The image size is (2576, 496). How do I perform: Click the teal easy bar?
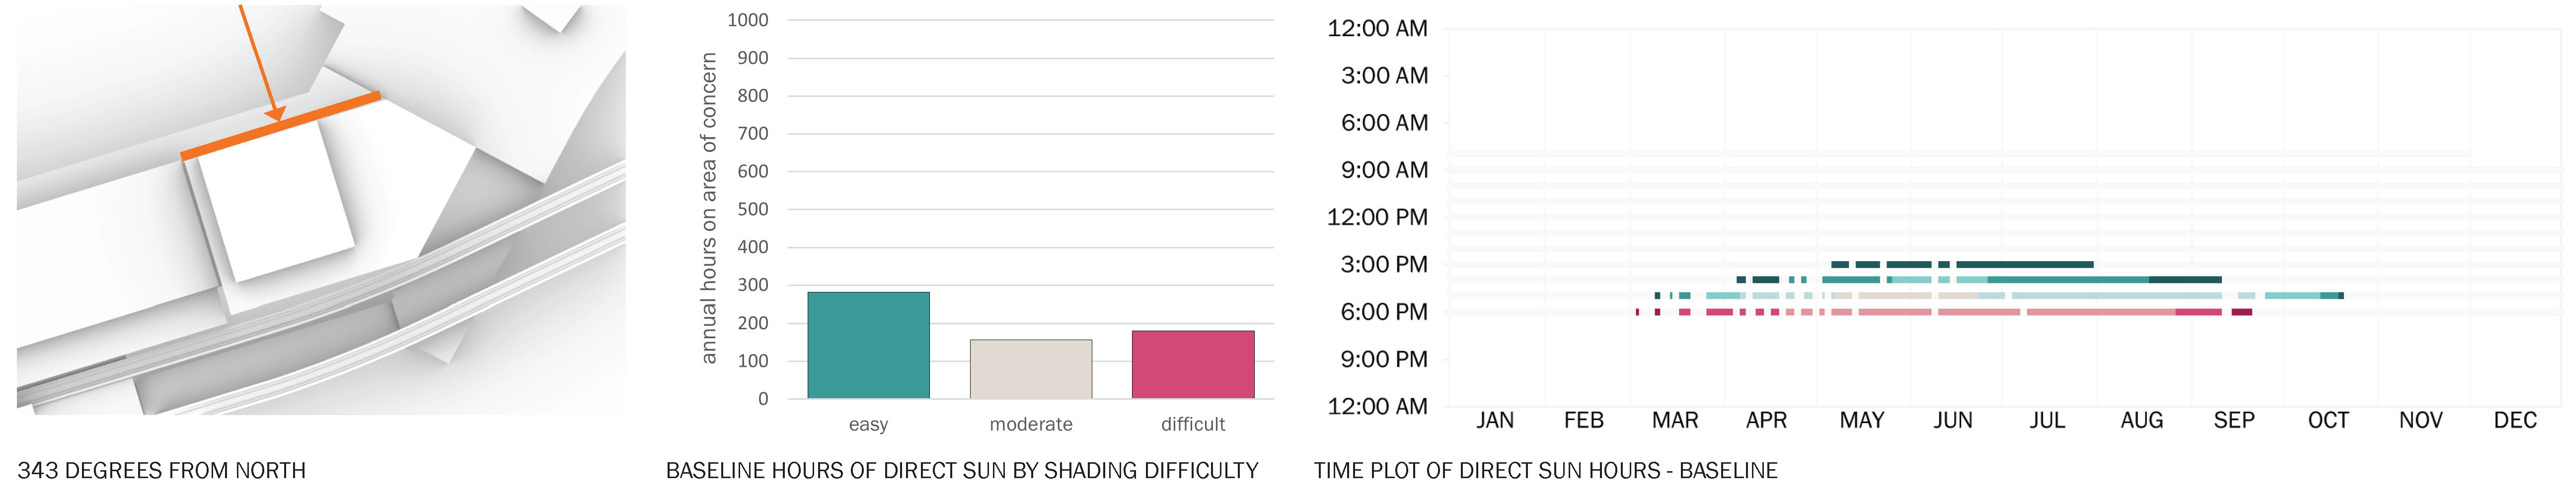click(868, 345)
